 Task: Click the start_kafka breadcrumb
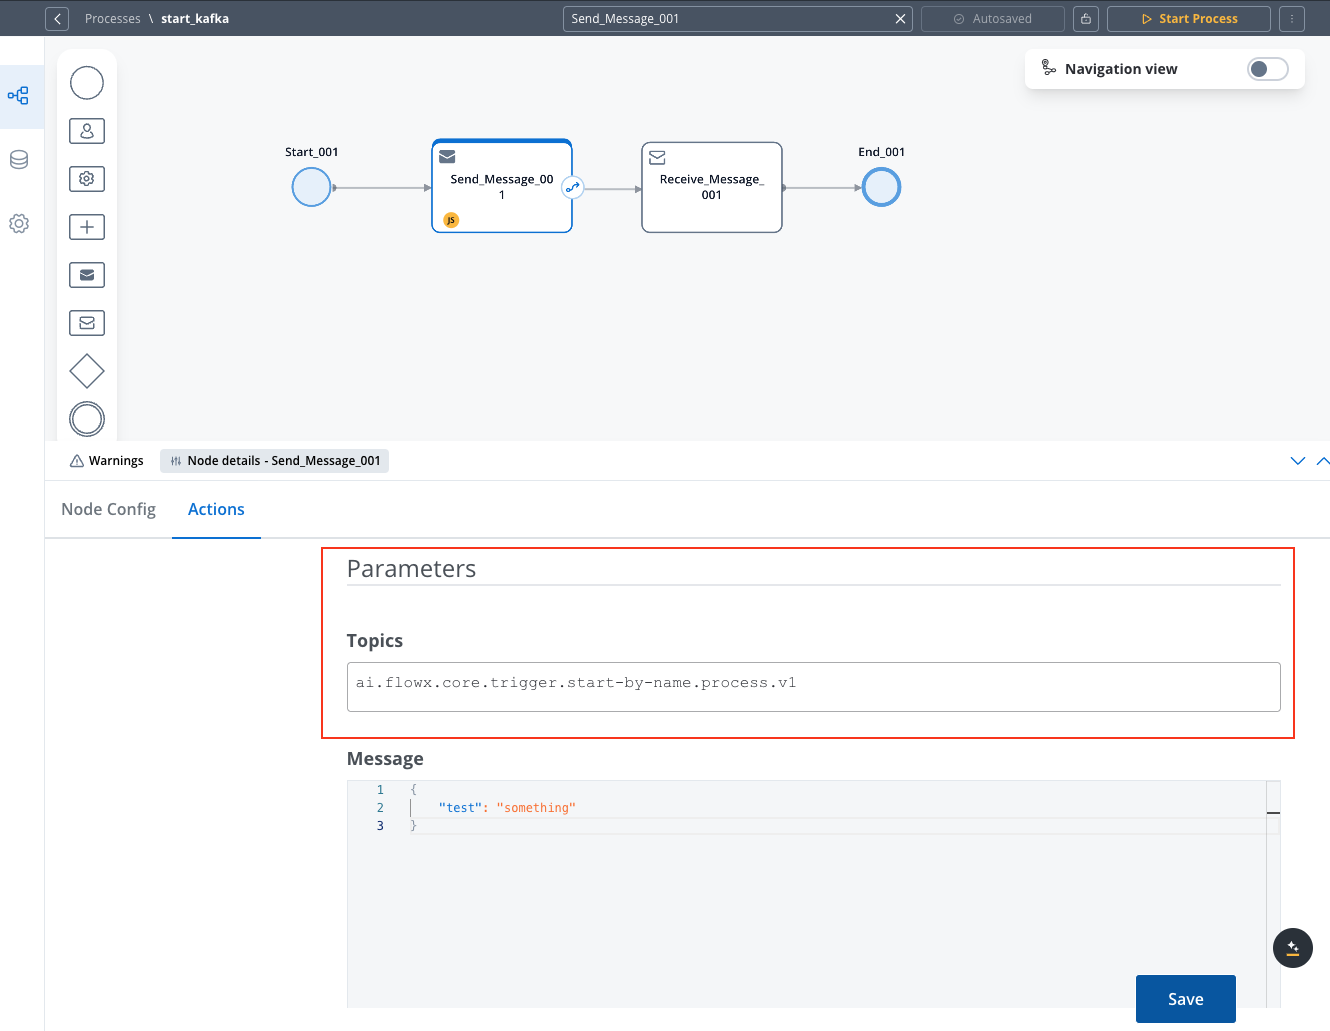pos(195,19)
